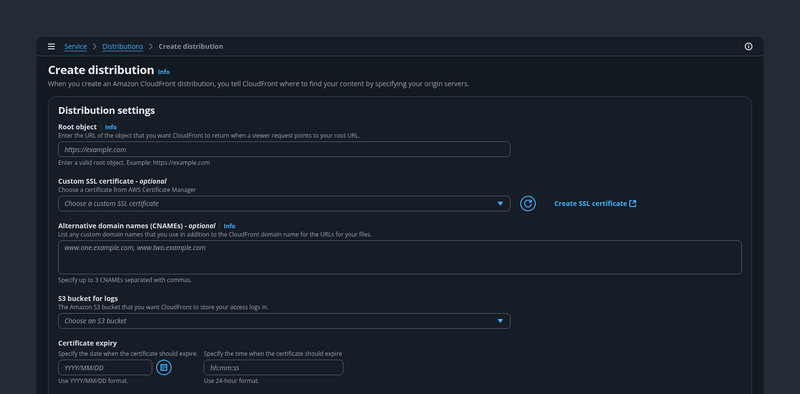Image resolution: width=800 pixels, height=394 pixels.
Task: Navigate to the Distributions breadcrumb
Action: [122, 46]
